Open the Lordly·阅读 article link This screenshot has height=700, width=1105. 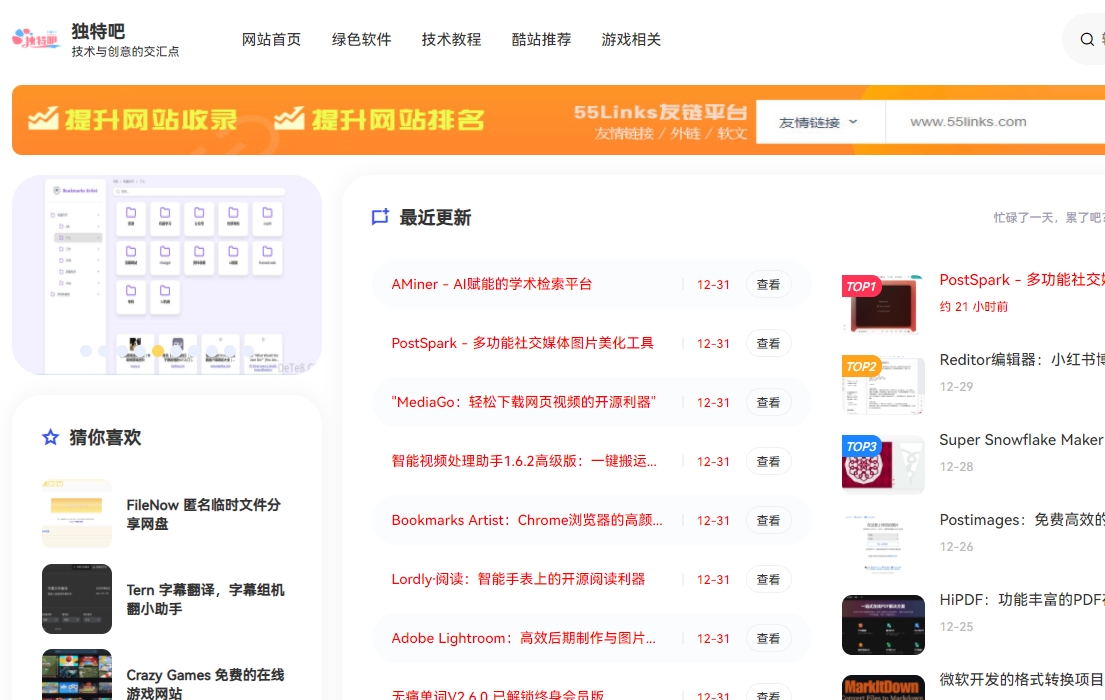tap(518, 579)
